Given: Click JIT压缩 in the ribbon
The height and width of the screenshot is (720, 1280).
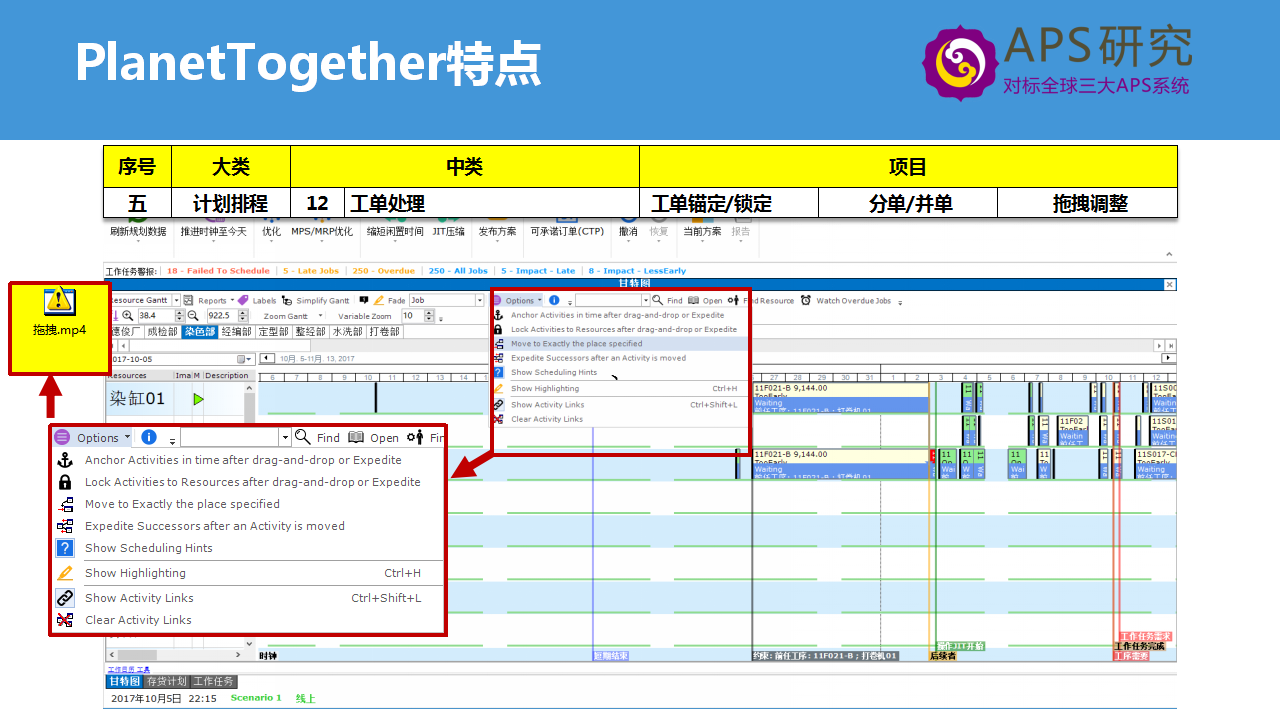Looking at the screenshot, I should 448,232.
